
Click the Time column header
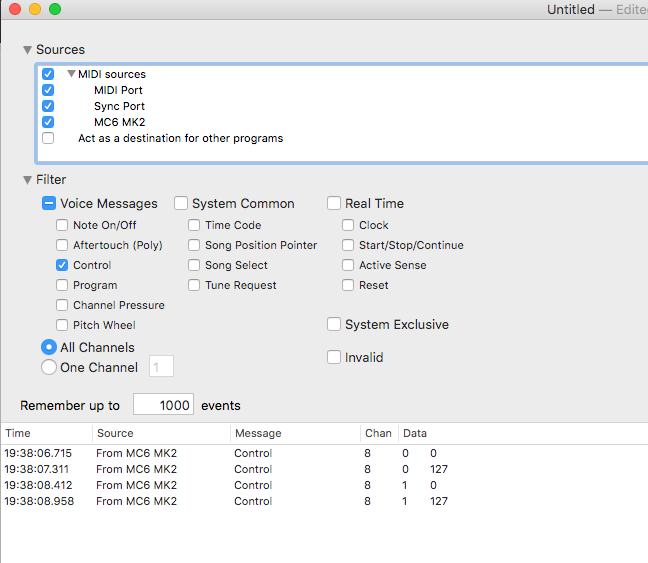click(47, 433)
